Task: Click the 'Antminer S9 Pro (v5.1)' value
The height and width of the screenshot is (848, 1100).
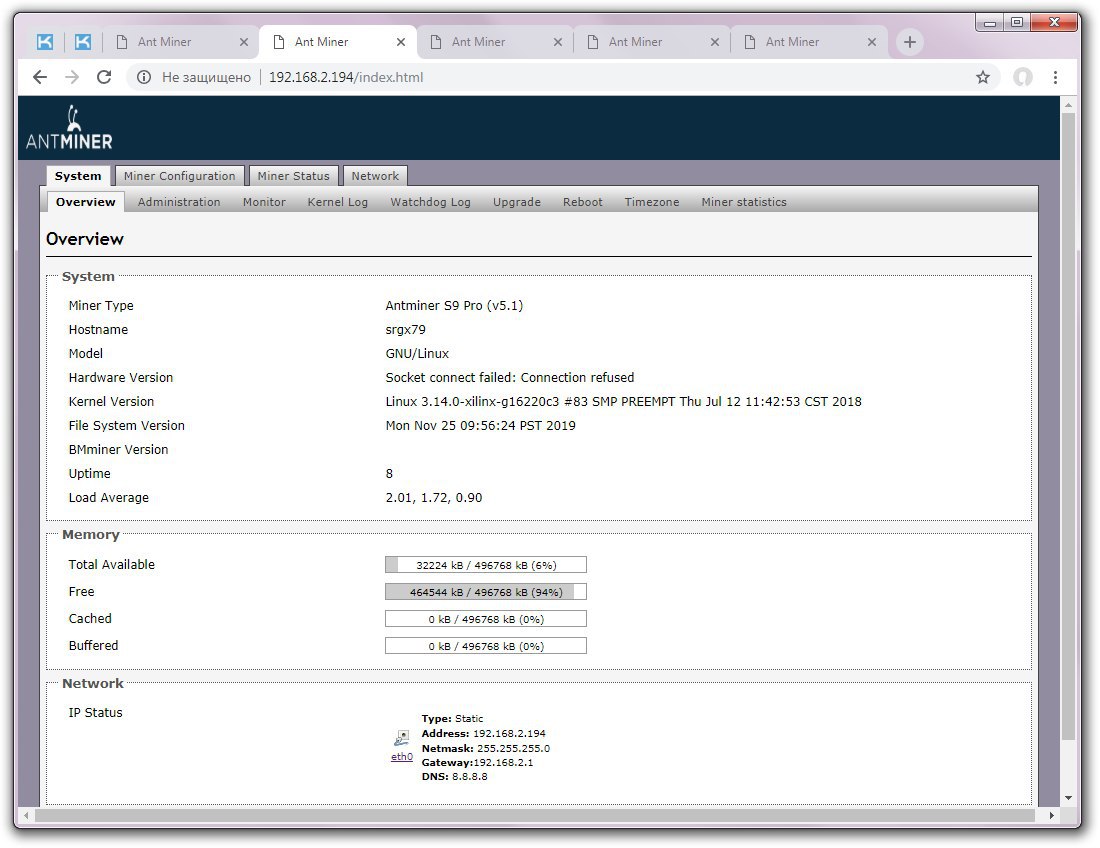Action: pos(454,306)
